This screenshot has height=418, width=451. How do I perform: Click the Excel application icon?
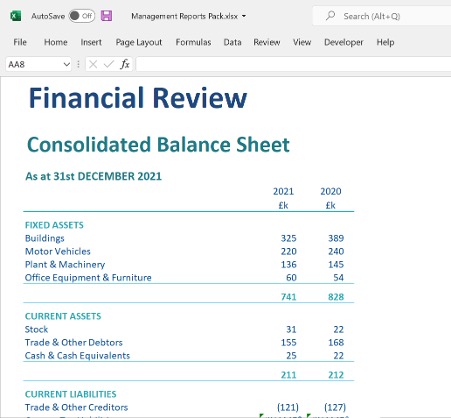pos(15,16)
